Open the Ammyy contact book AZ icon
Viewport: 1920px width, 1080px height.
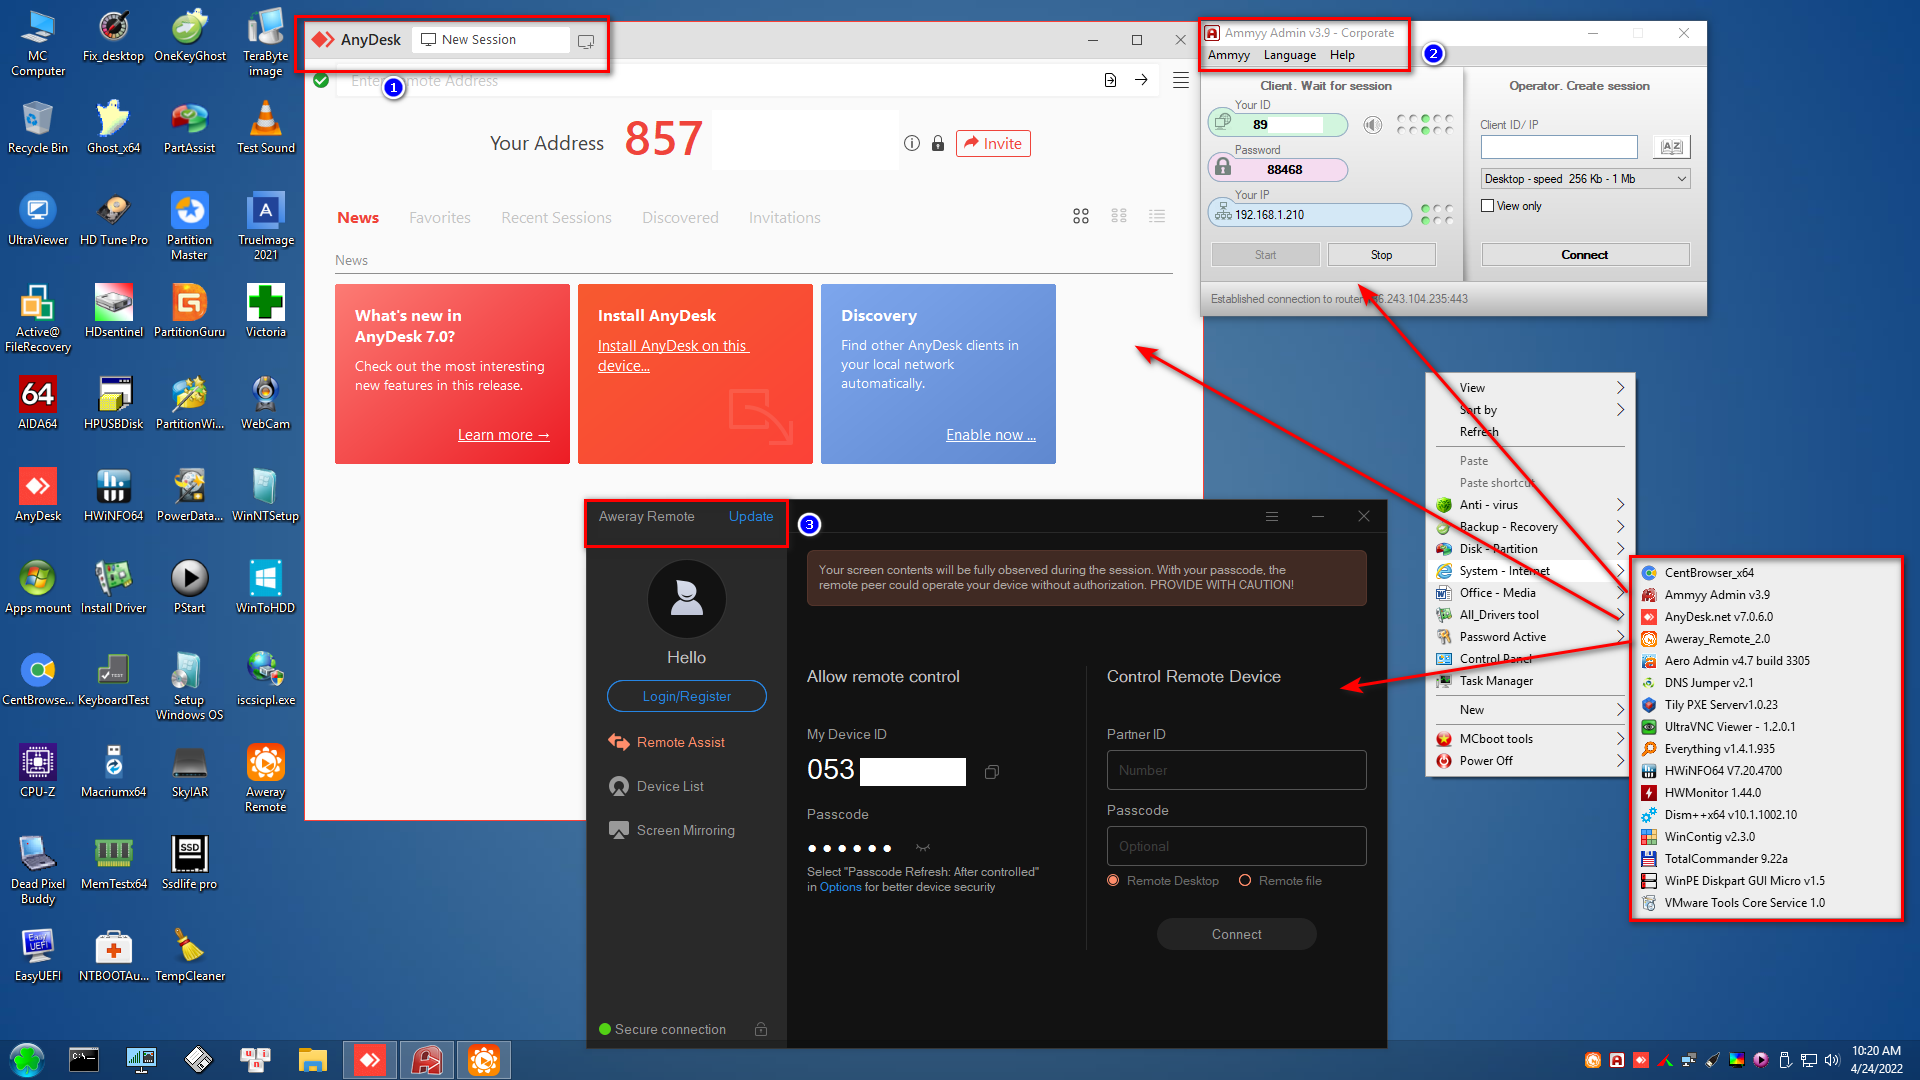tap(1671, 147)
